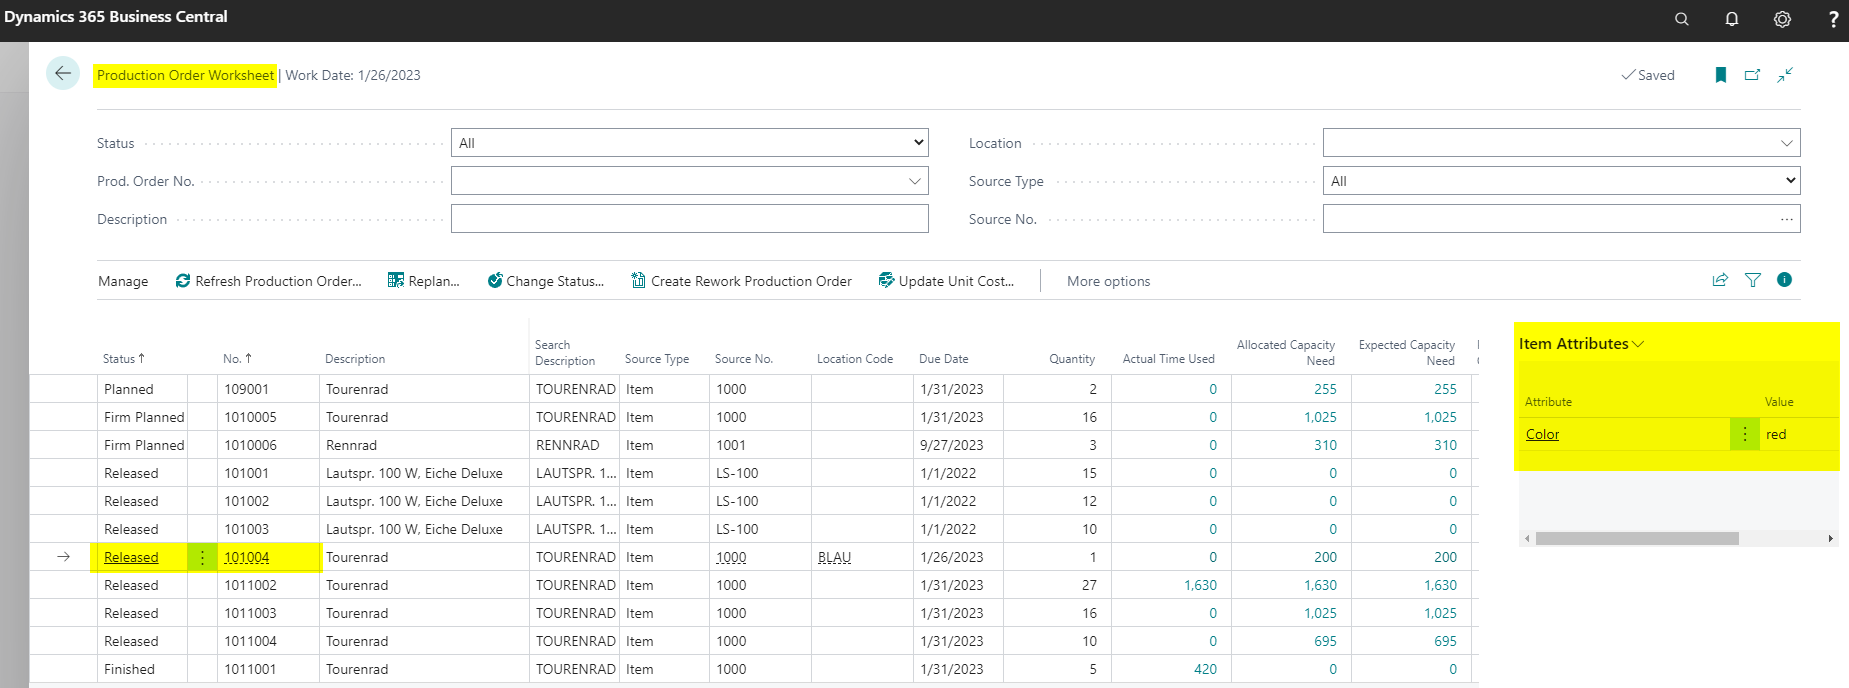Open the search magnifier in top bar
The height and width of the screenshot is (688, 1849).
click(x=1682, y=19)
